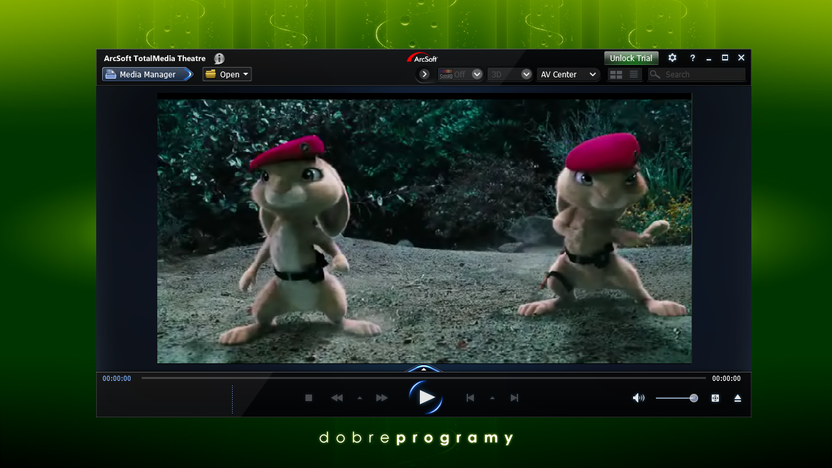This screenshot has width=832, height=468.
Task: Expand the toolbar with the right arrow
Action: tap(424, 74)
